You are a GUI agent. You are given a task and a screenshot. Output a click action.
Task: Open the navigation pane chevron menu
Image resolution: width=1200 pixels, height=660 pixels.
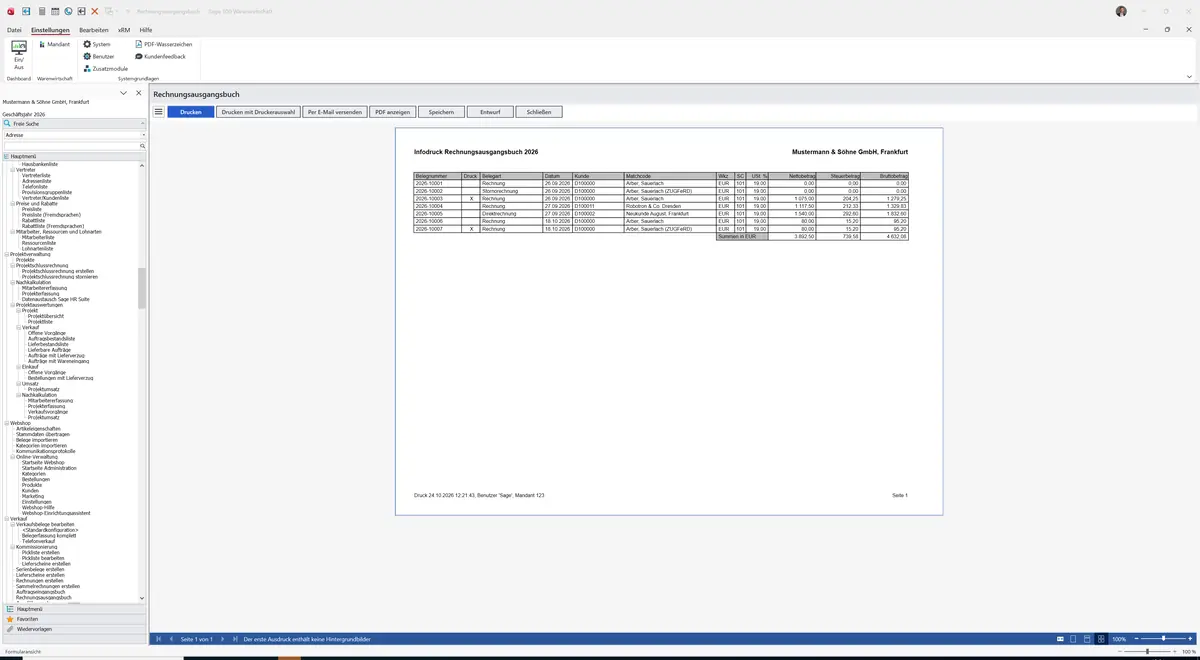pos(123,93)
